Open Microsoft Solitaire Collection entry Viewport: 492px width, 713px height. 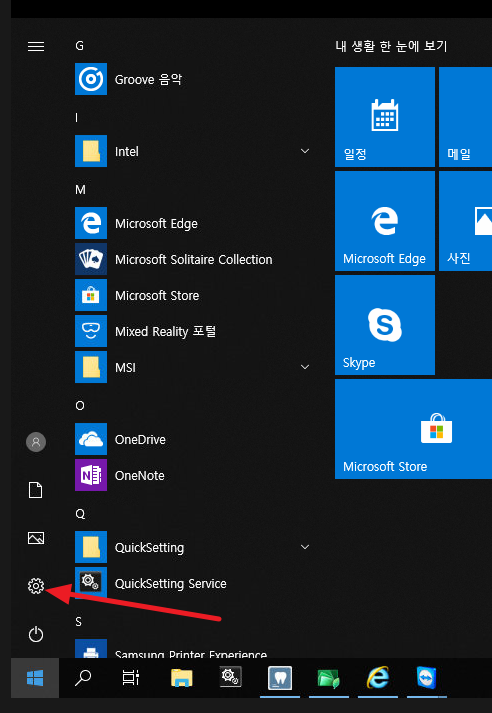(192, 259)
